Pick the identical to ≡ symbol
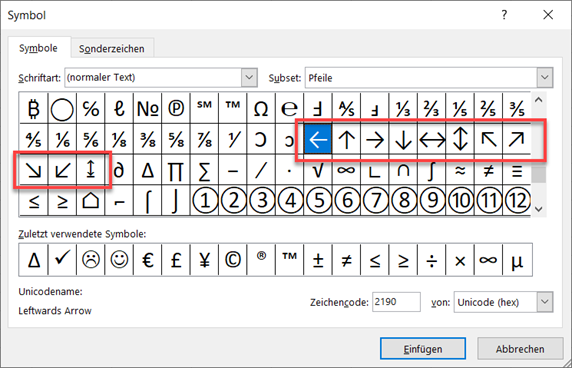This screenshot has height=368, width=572. click(x=517, y=170)
